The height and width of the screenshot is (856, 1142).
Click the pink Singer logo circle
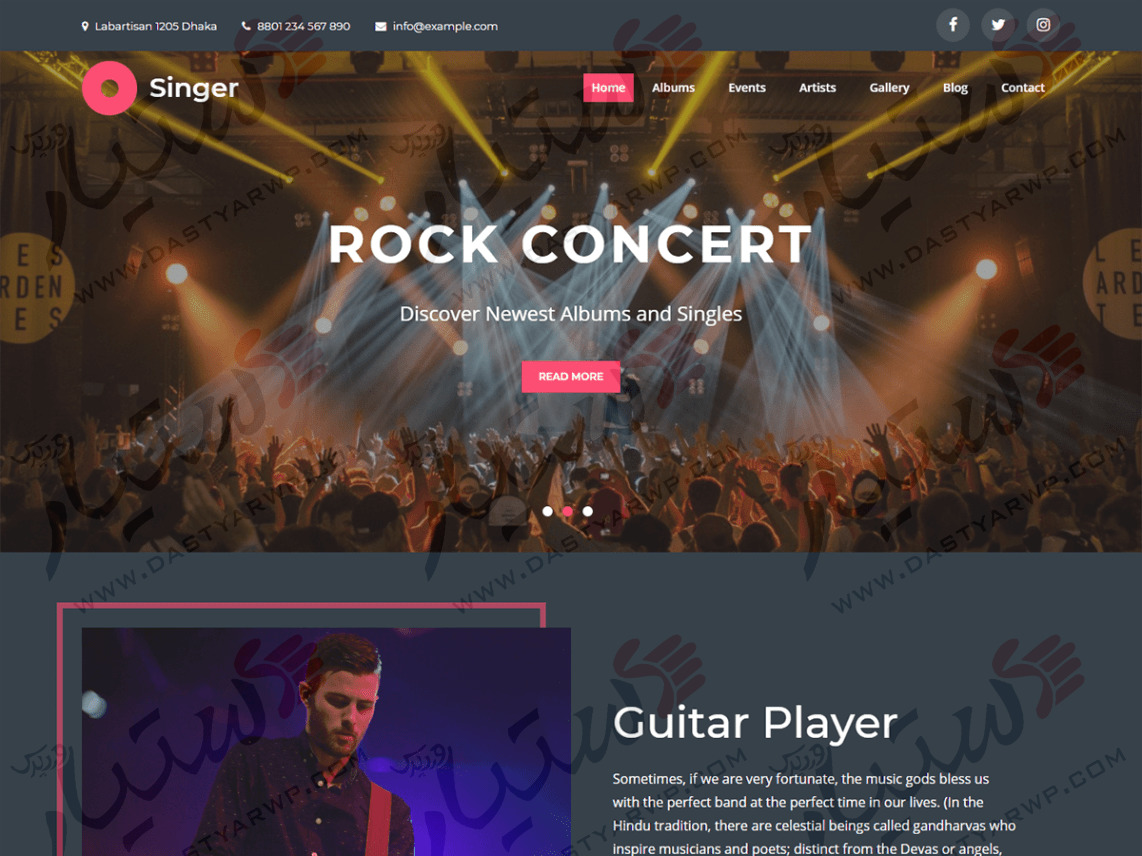(109, 88)
